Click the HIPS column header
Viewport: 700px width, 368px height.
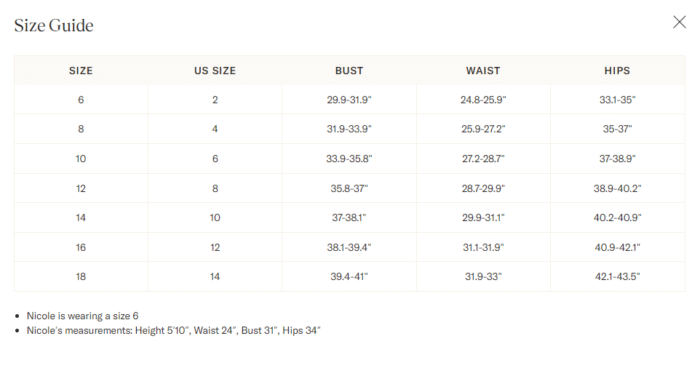[x=617, y=71]
